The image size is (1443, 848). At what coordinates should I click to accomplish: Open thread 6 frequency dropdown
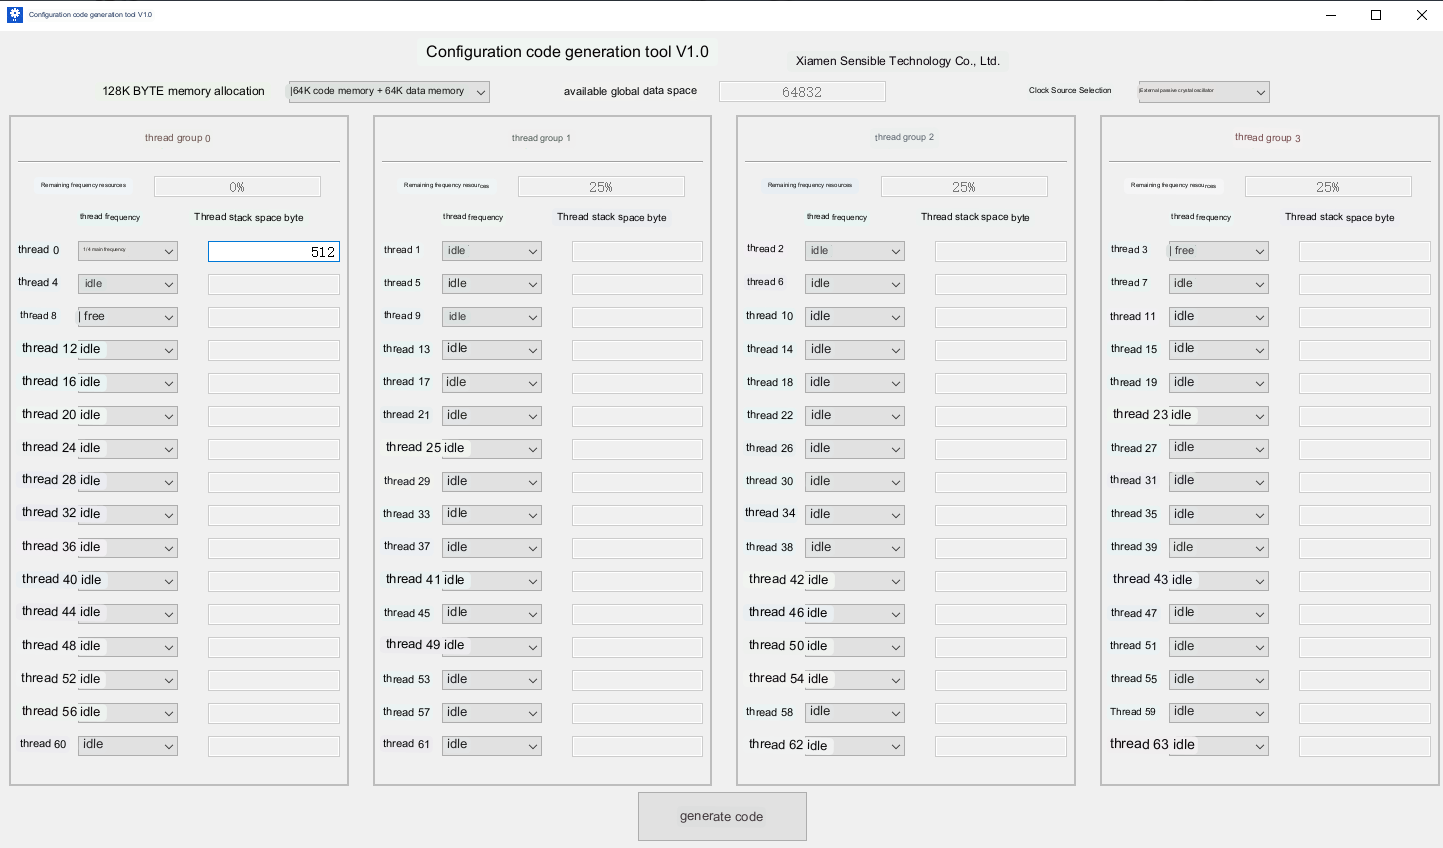[x=855, y=284]
